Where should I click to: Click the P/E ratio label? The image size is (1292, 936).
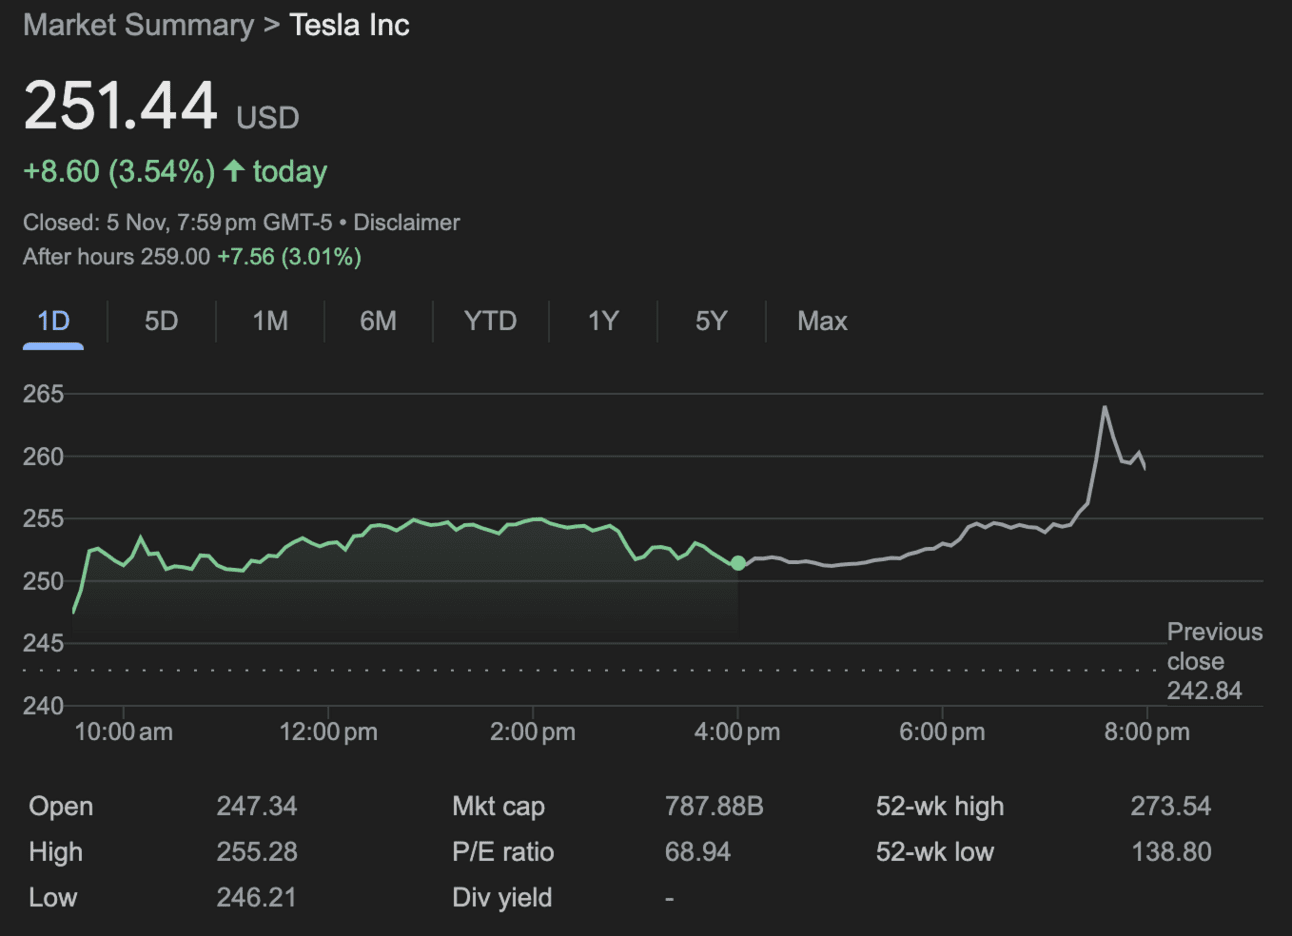pos(503,852)
